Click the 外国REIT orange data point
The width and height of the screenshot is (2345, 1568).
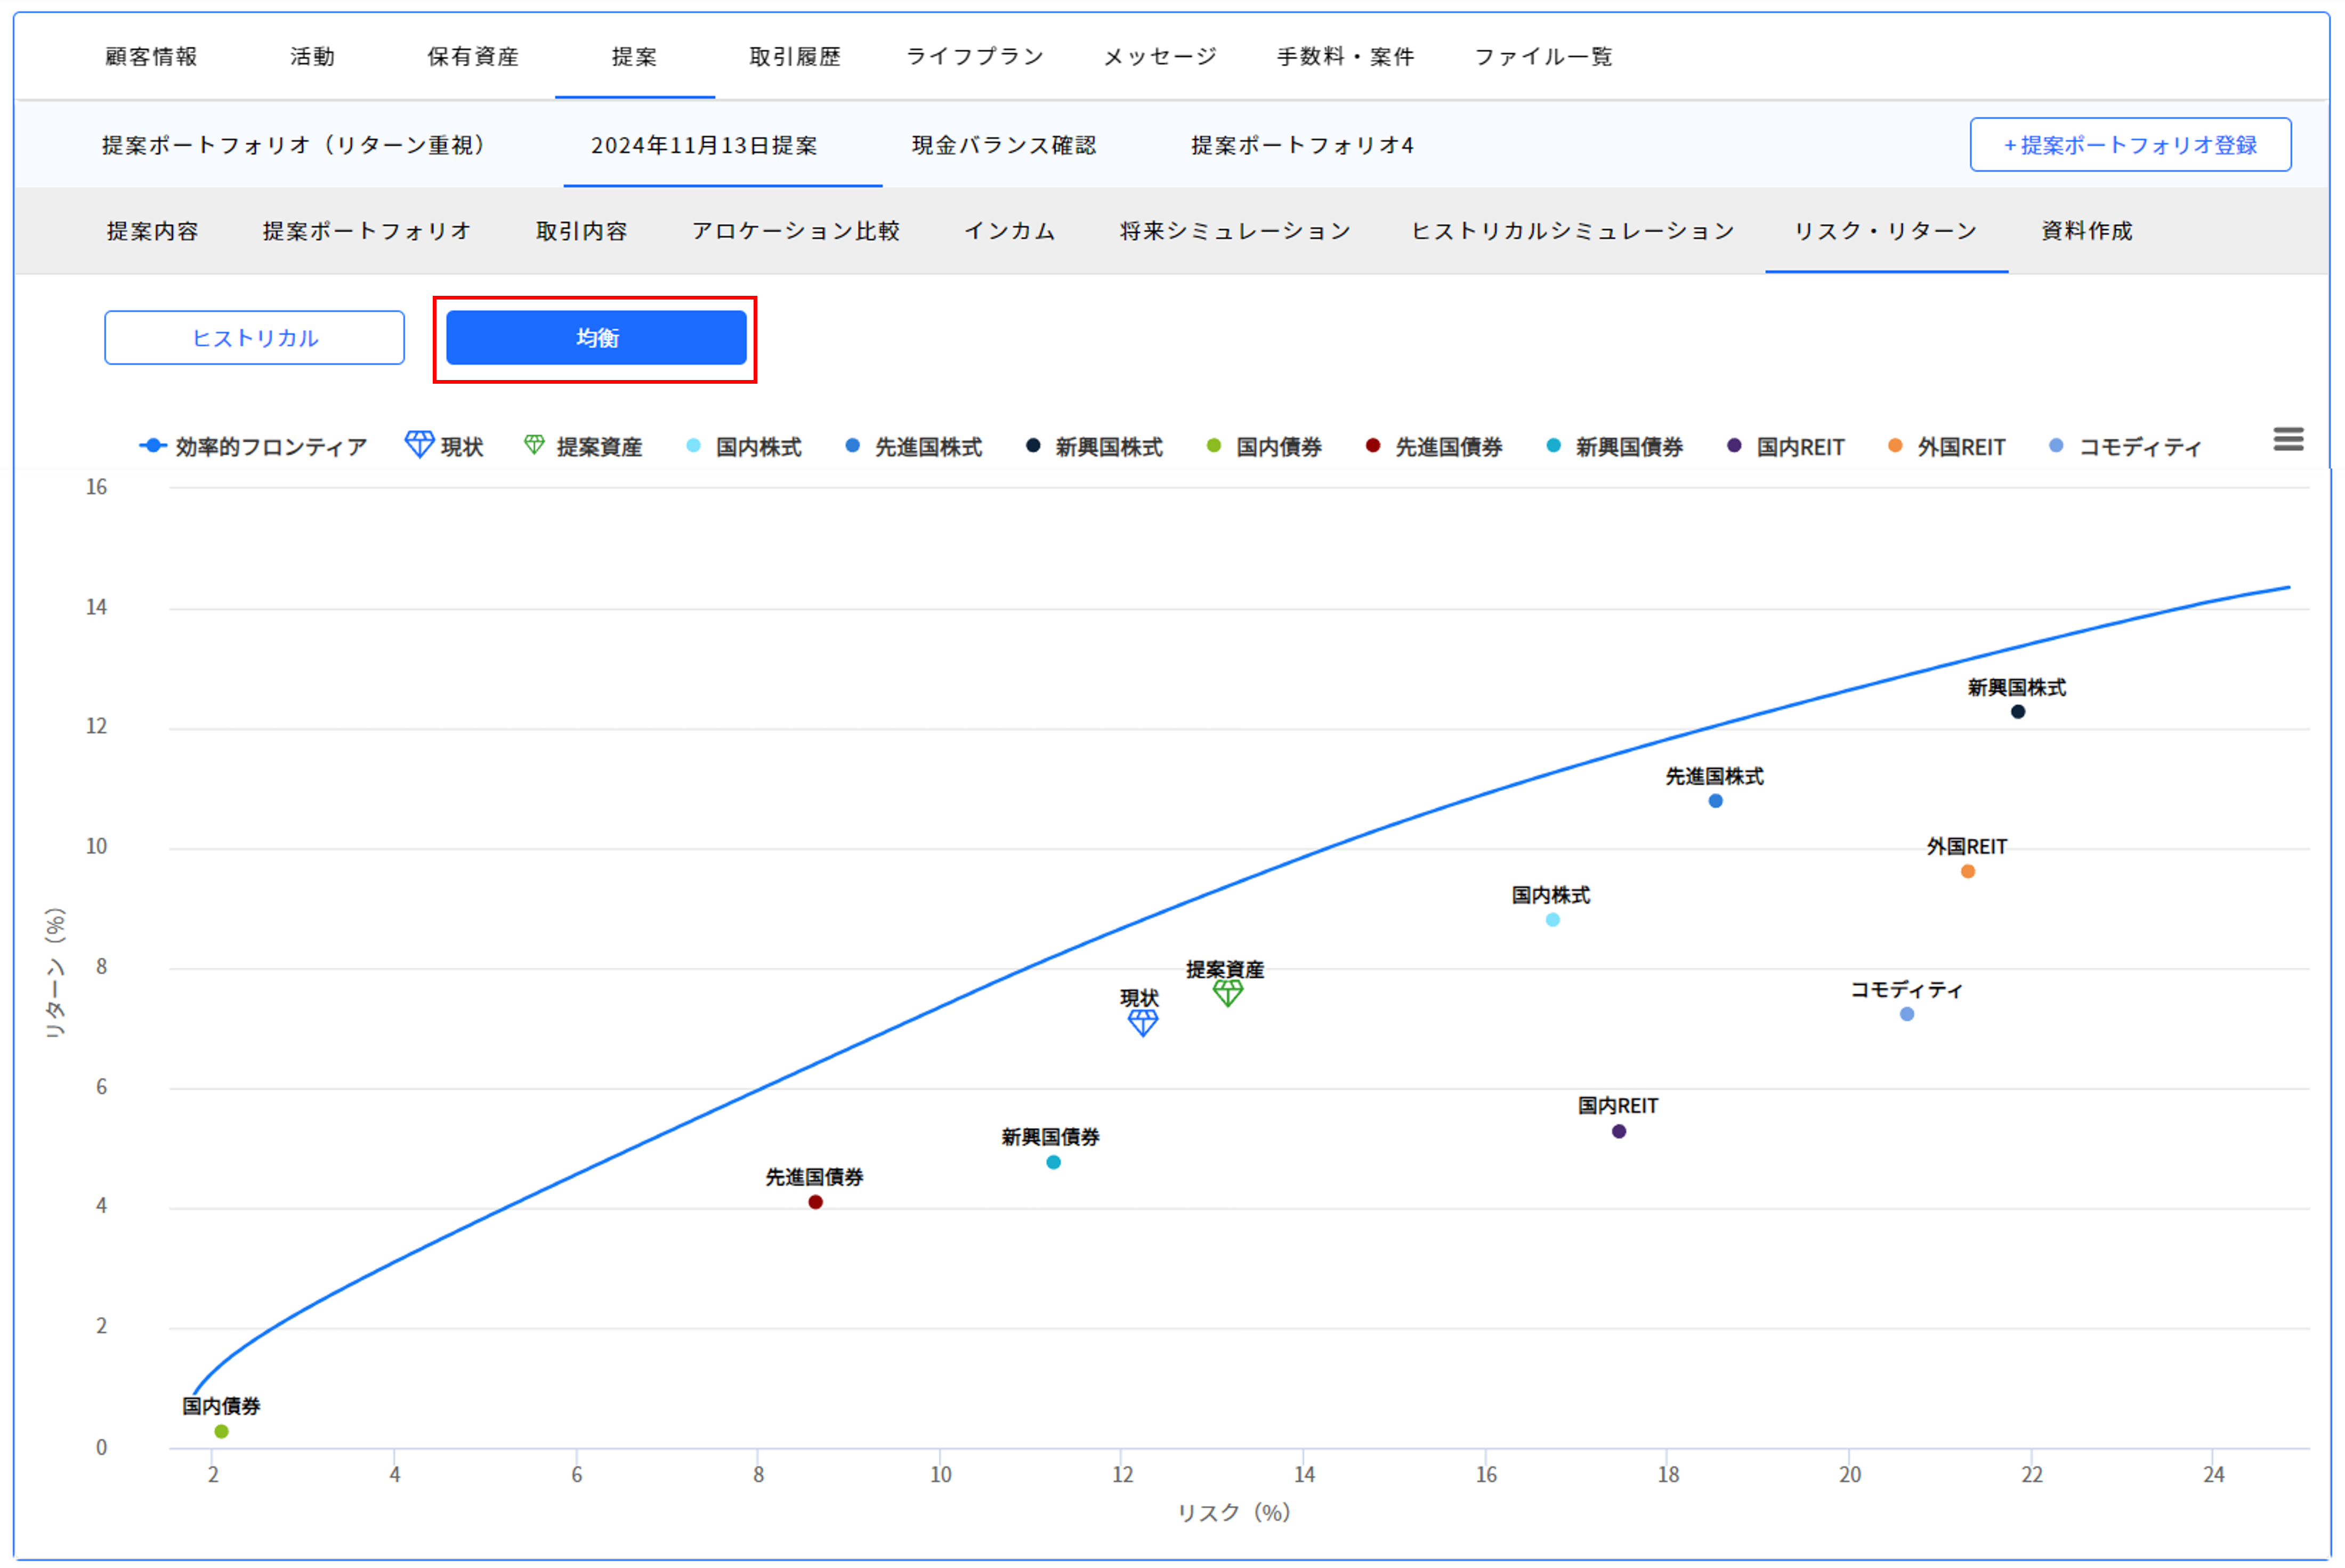(x=1967, y=872)
